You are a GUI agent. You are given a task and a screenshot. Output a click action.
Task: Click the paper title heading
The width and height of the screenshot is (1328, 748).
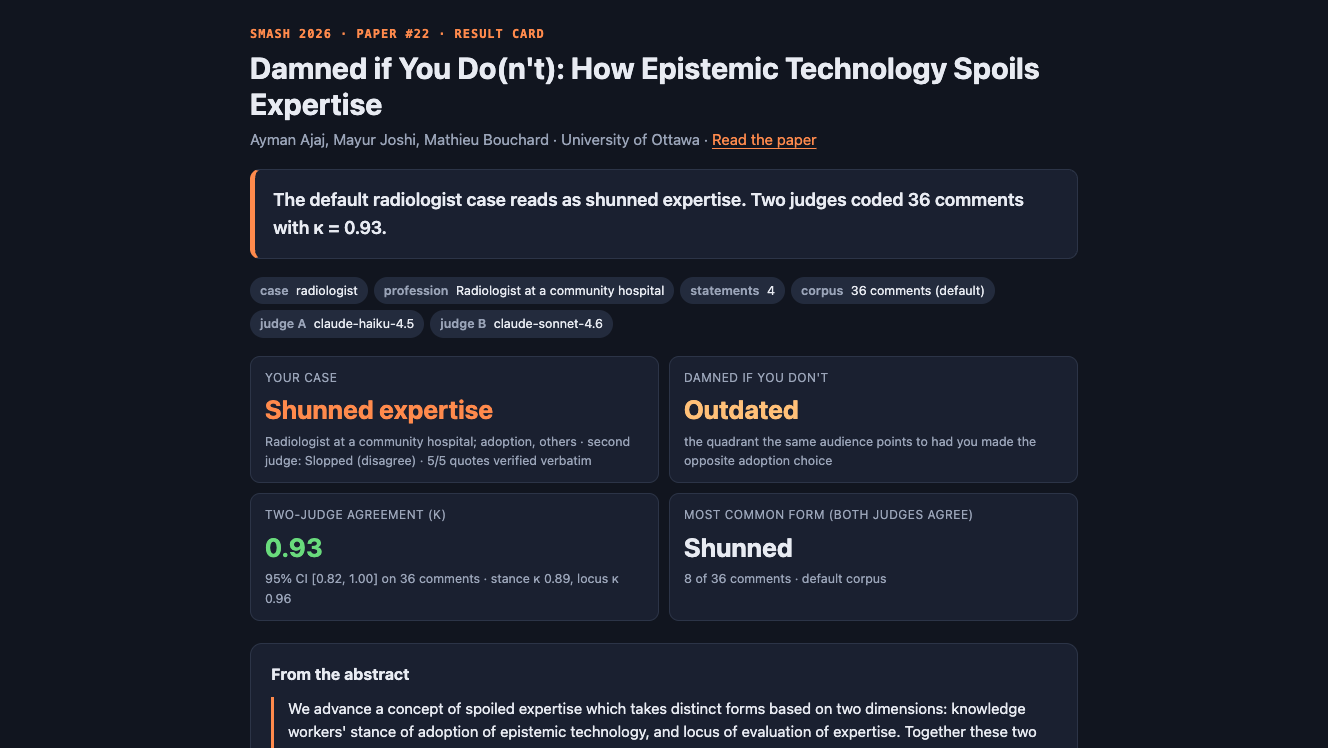point(645,86)
